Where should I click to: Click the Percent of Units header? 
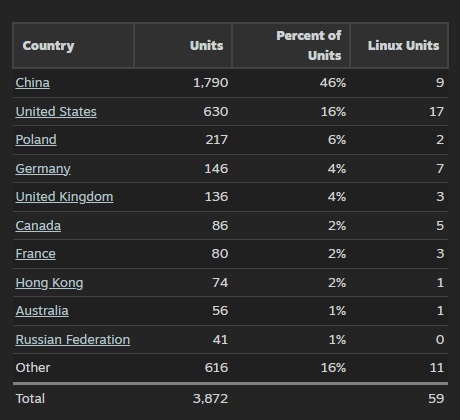click(x=309, y=46)
